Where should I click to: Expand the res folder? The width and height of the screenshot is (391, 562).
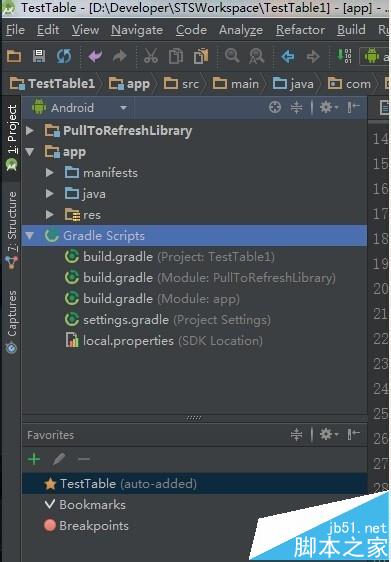[x=50, y=215]
